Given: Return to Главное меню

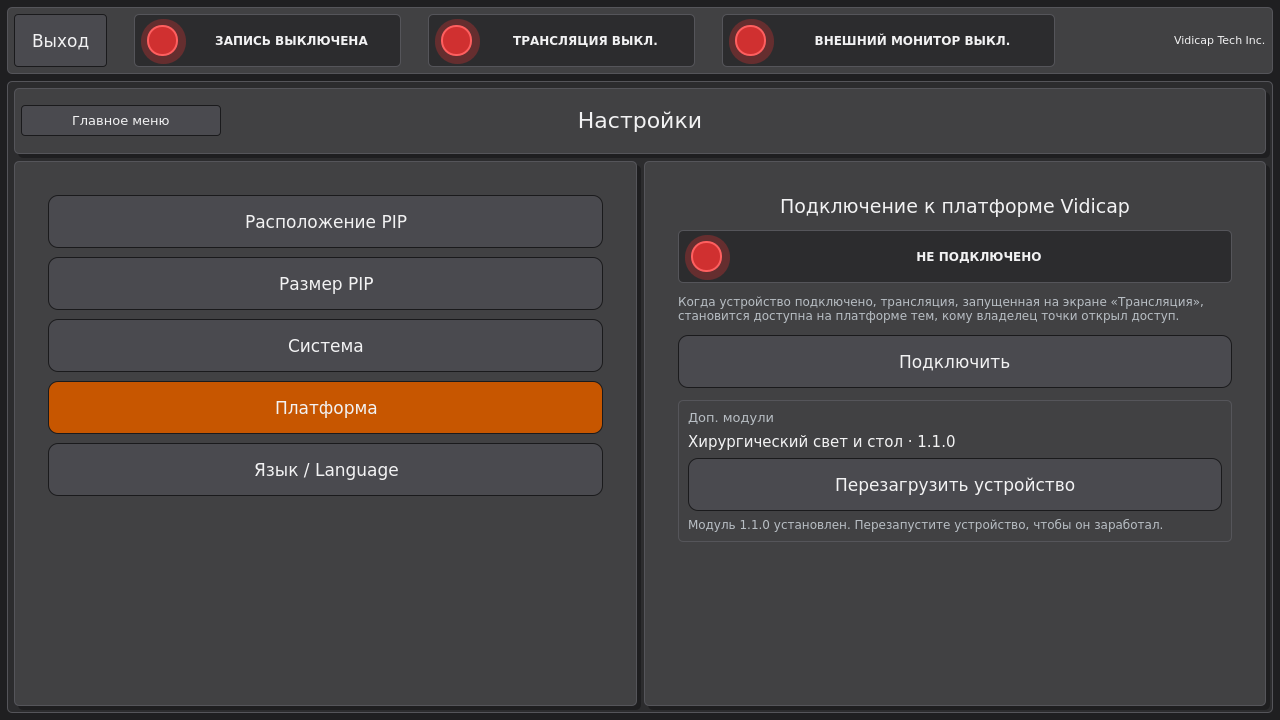Looking at the screenshot, I should 121,121.
